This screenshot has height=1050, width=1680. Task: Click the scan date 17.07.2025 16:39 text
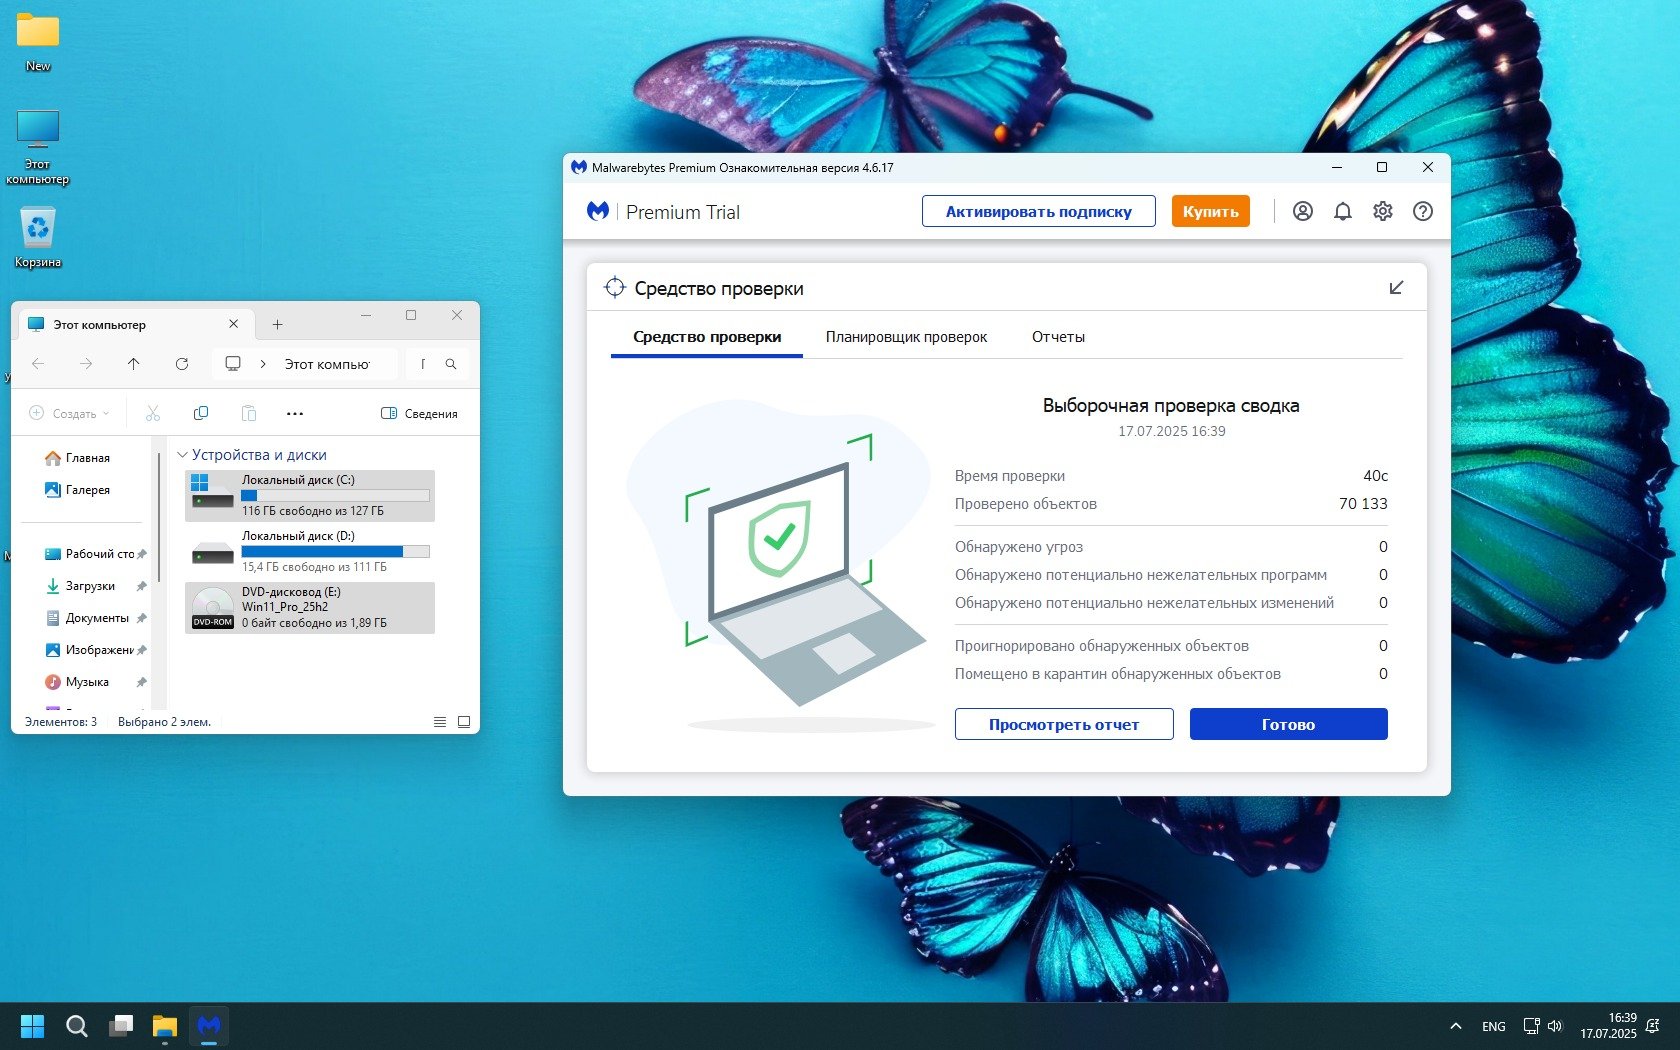pos(1171,431)
